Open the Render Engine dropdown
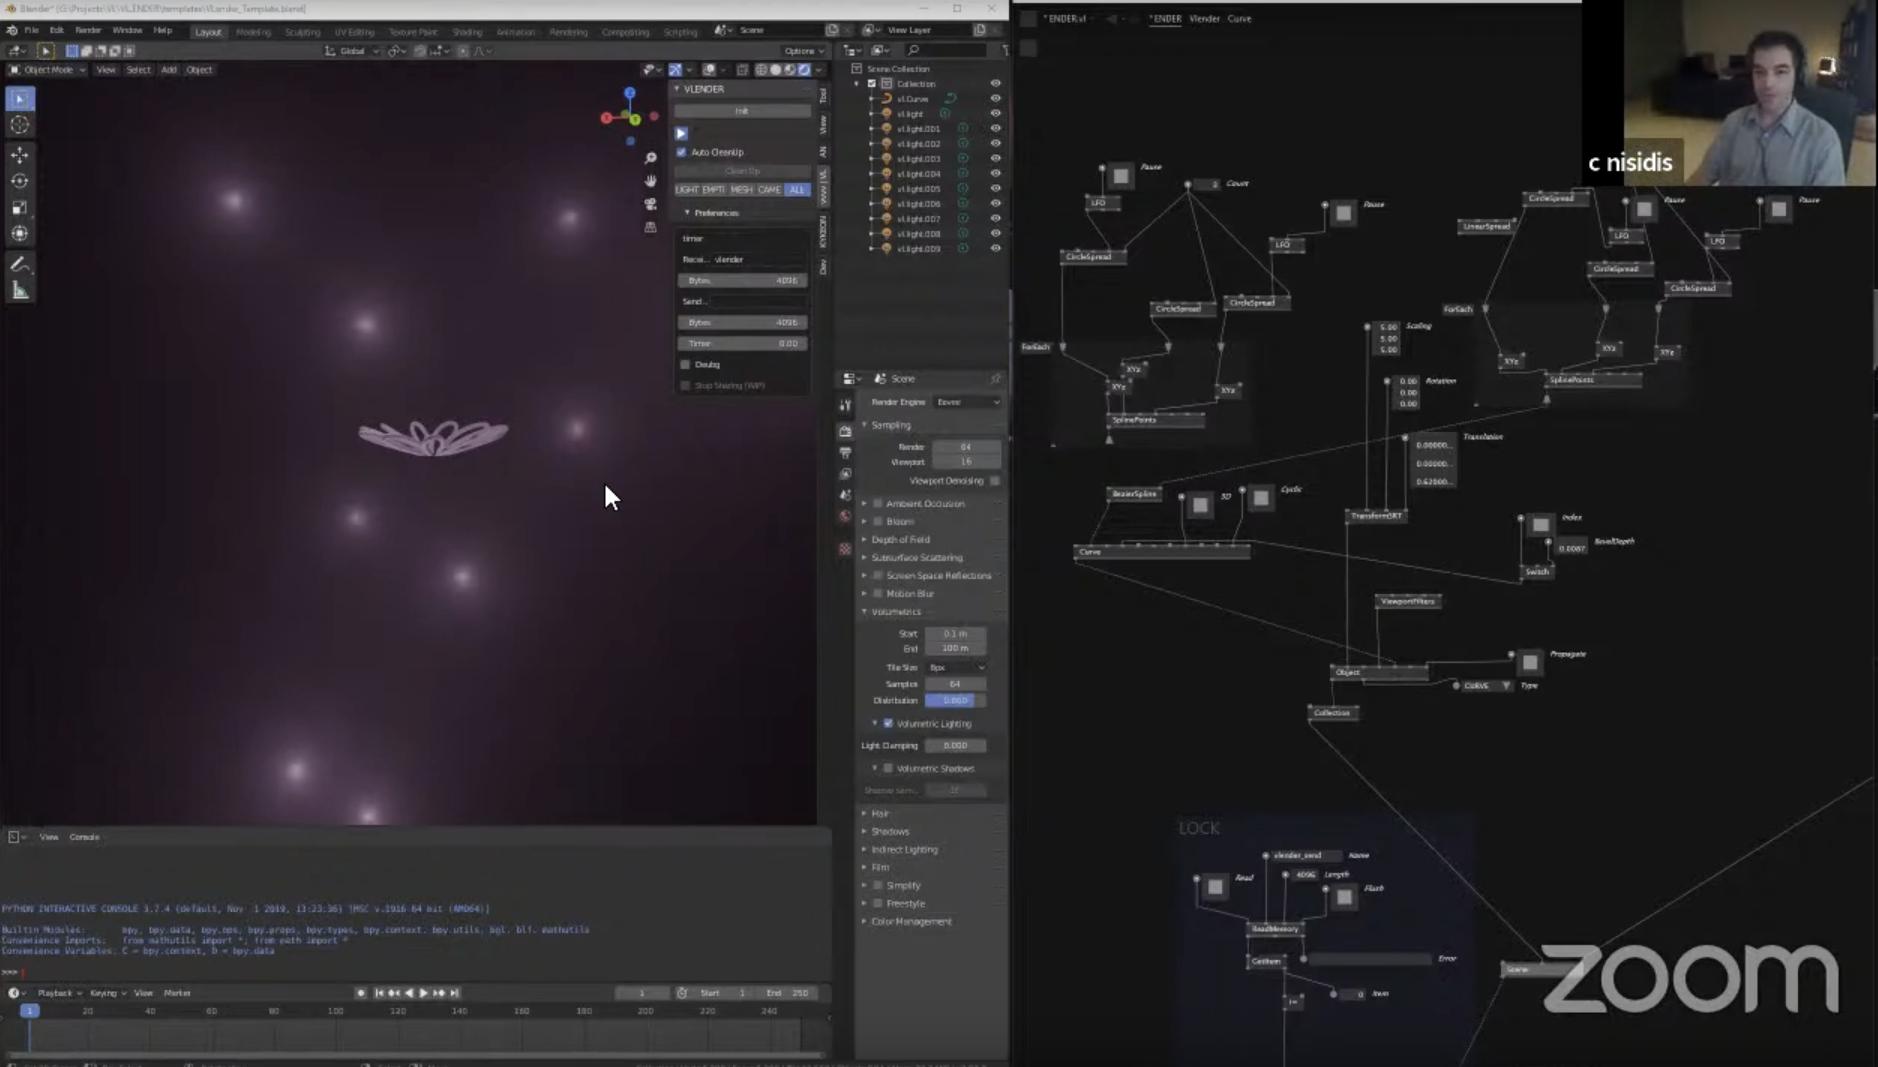The image size is (1878, 1067). tap(966, 402)
